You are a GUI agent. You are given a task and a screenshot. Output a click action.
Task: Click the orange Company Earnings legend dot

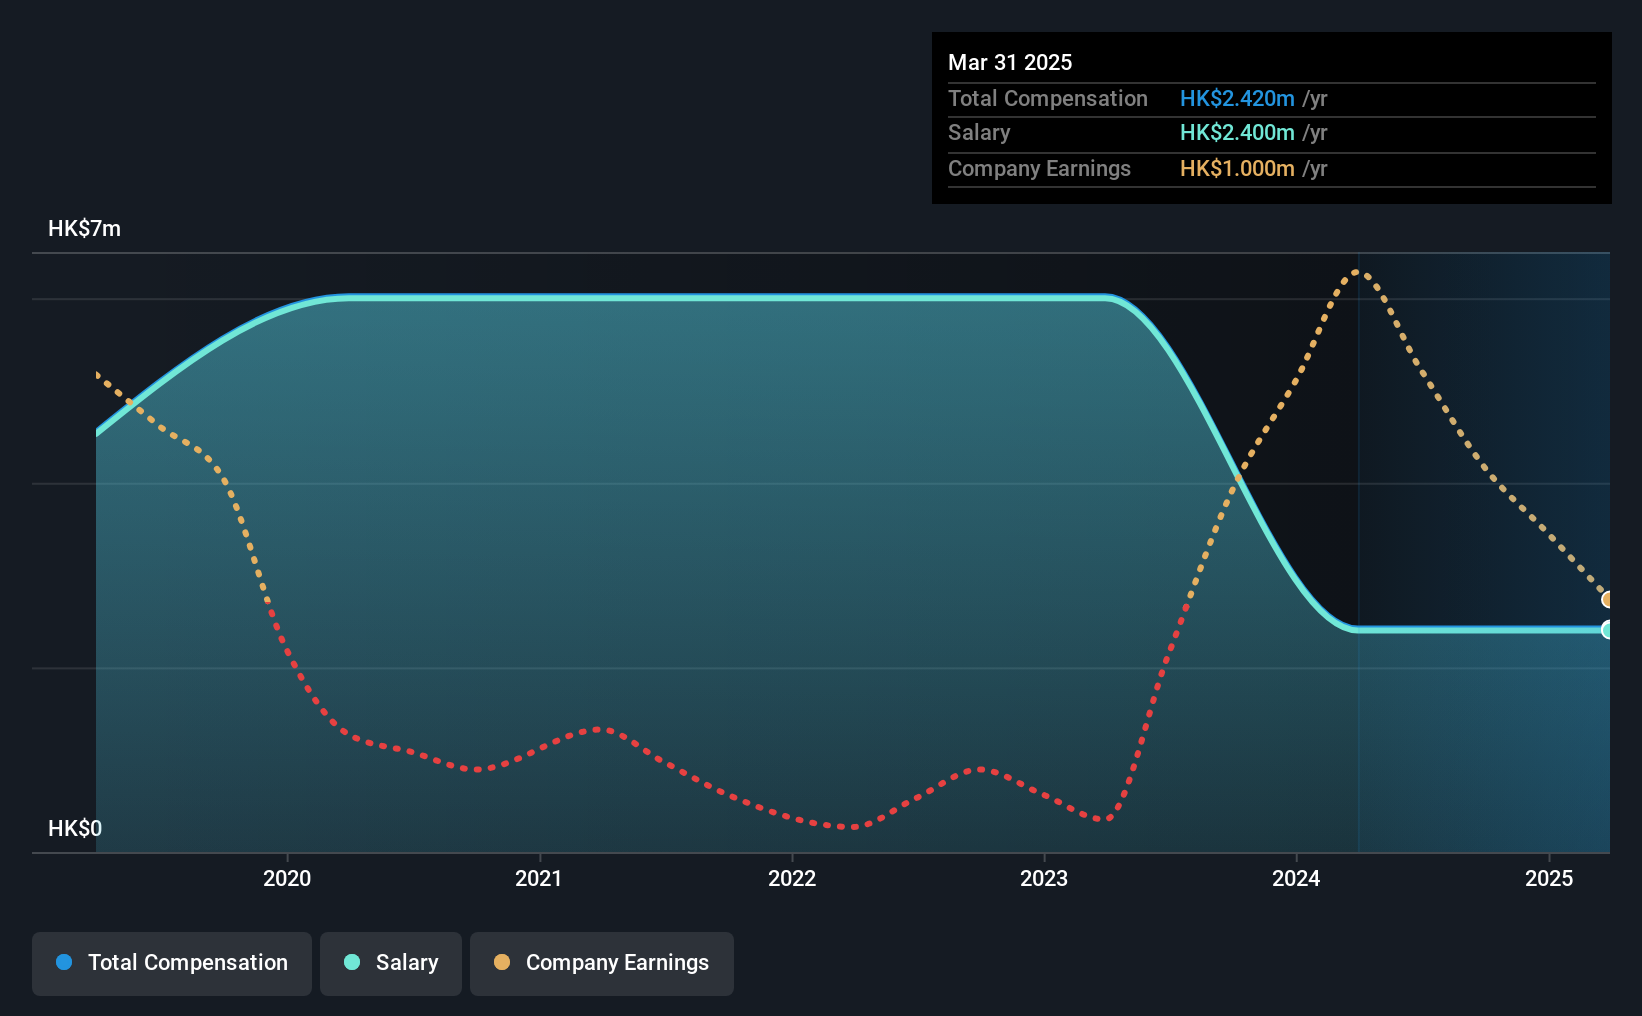coord(502,962)
